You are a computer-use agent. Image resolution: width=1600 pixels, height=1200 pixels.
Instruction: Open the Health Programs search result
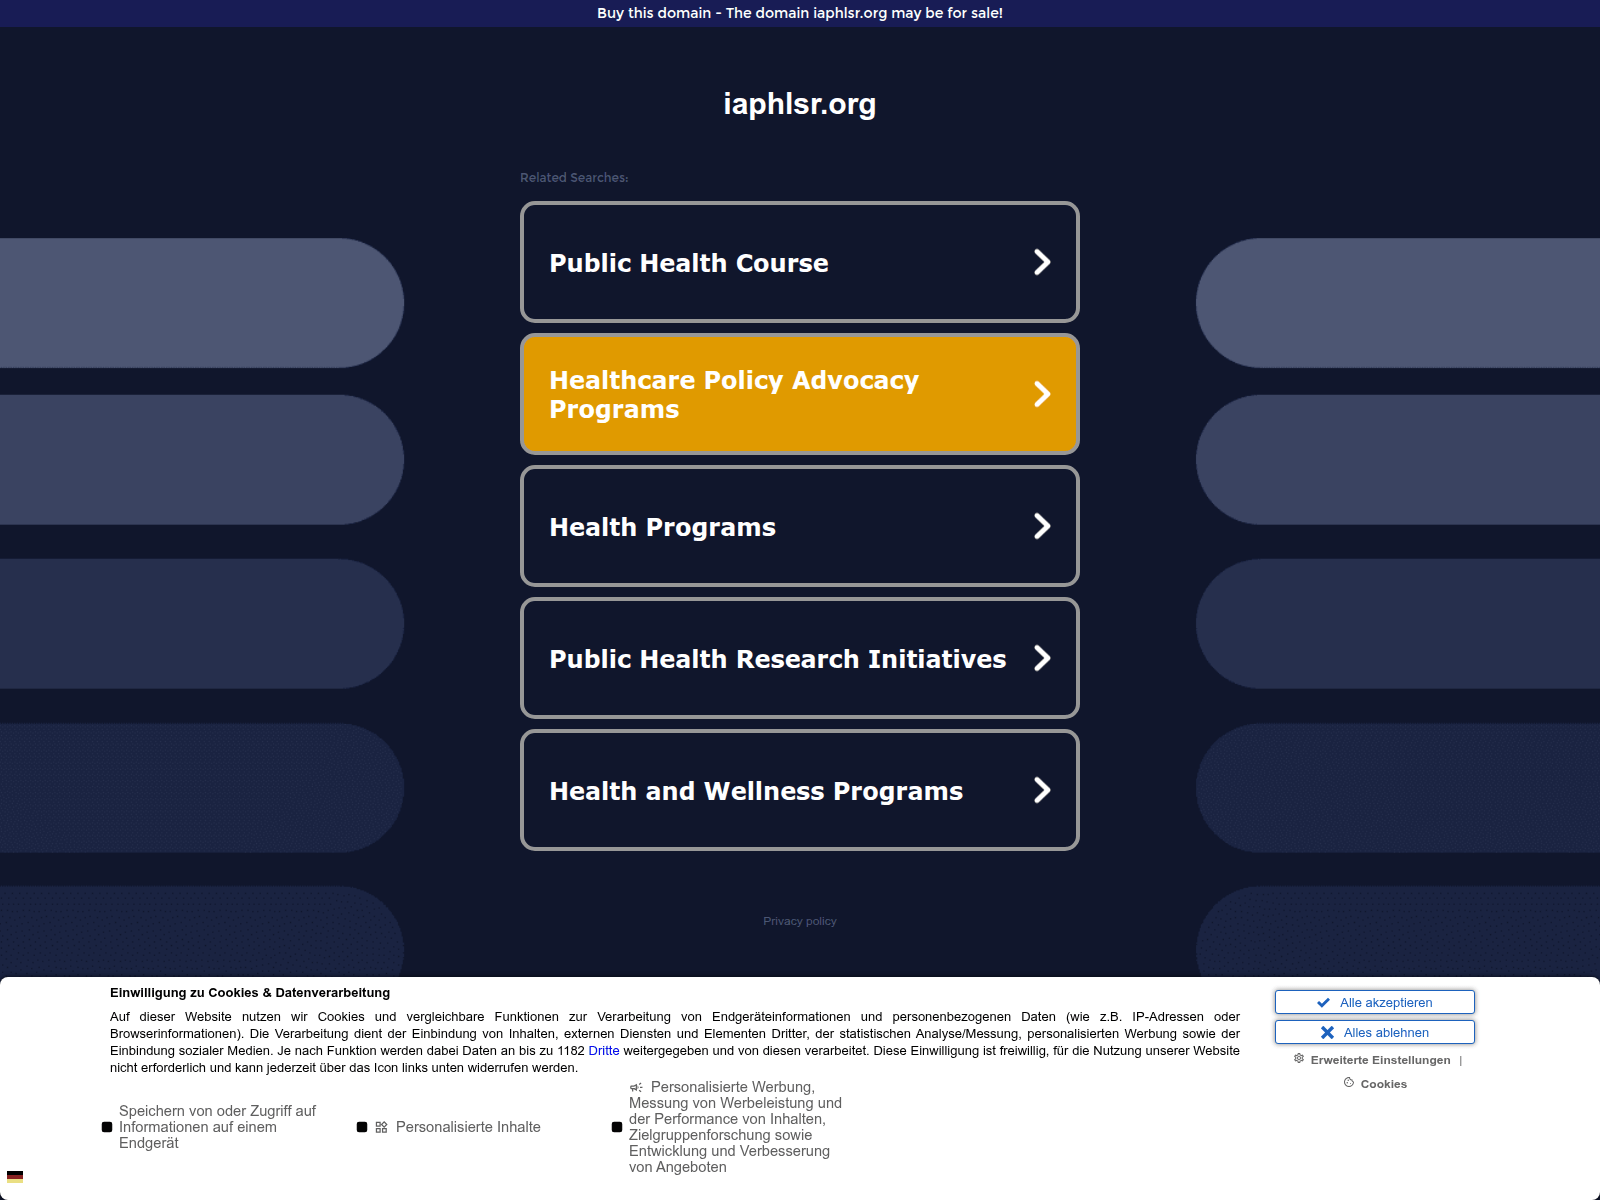pos(800,526)
